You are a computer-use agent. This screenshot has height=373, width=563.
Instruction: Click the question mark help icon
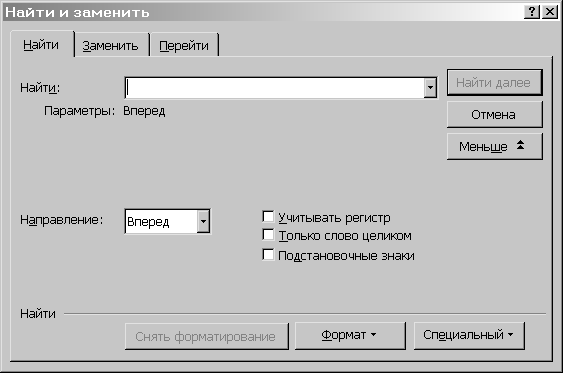532,12
